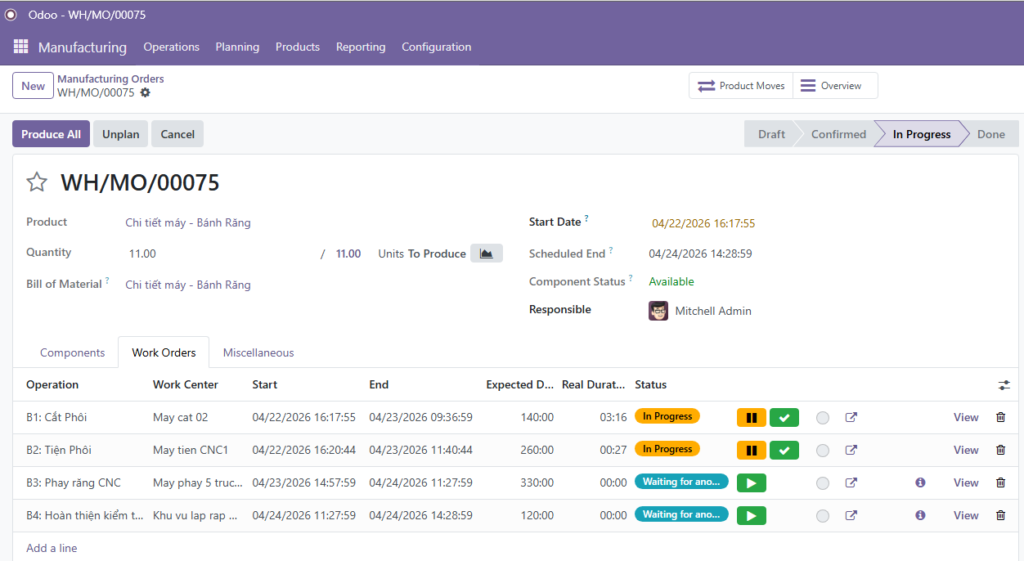Open external link icon for B1 row
1024x561 pixels.
pos(851,417)
